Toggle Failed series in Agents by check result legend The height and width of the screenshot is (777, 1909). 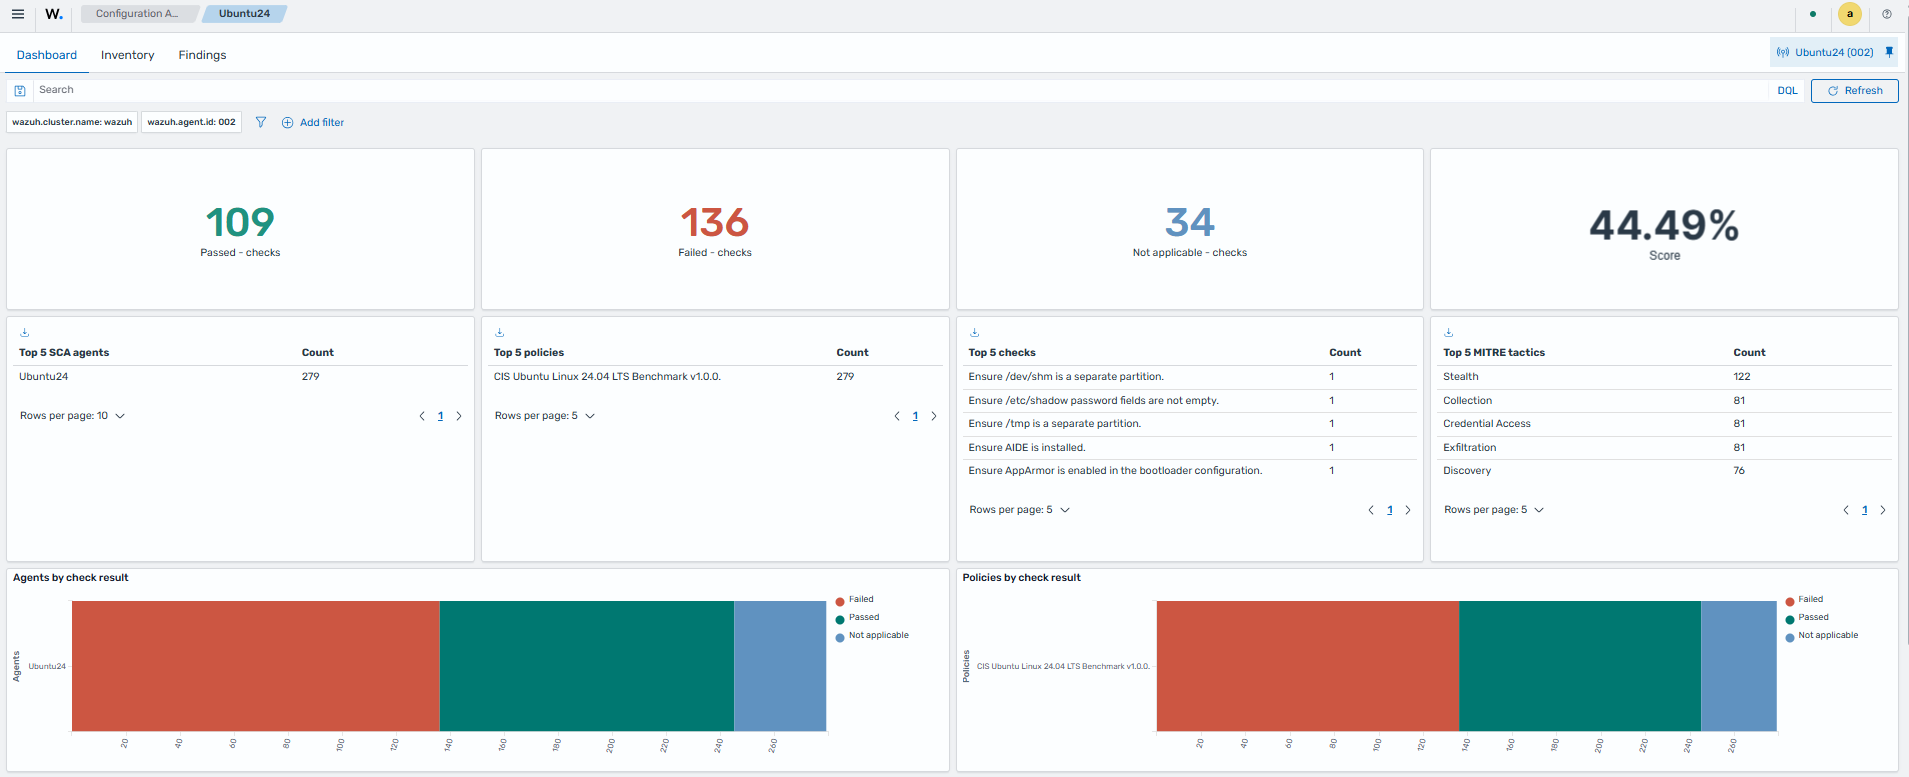[854, 600]
